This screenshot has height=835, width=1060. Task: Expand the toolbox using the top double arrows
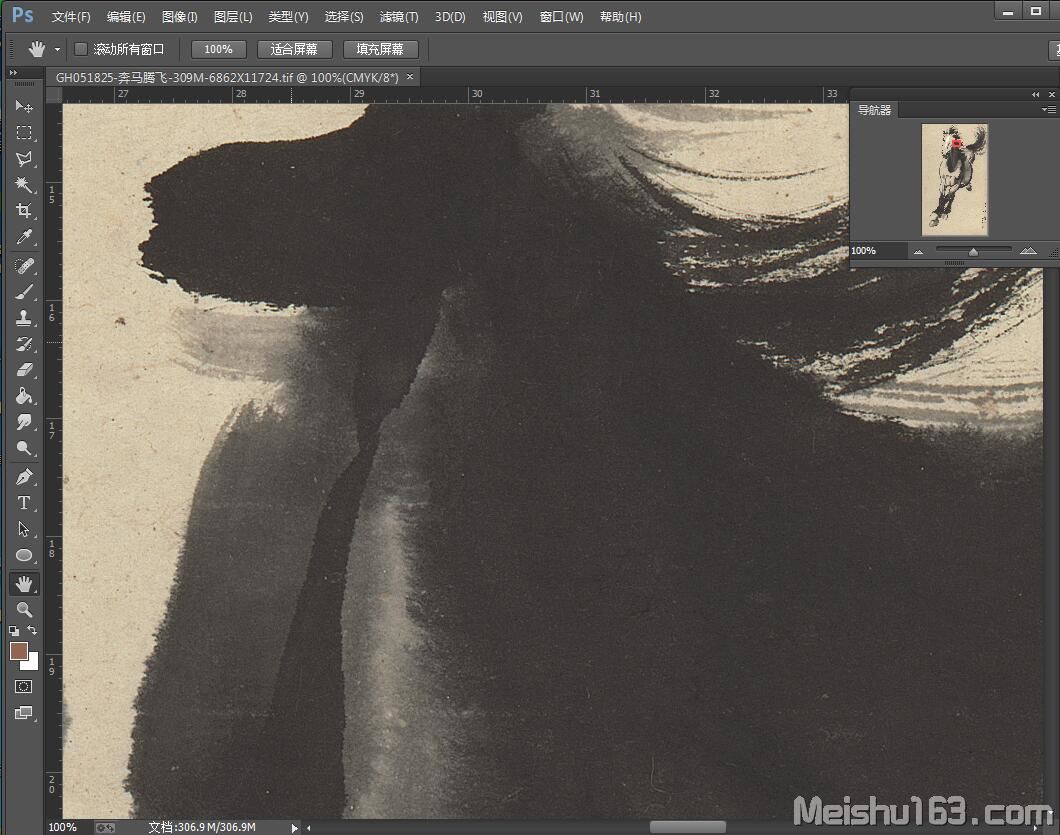13,72
